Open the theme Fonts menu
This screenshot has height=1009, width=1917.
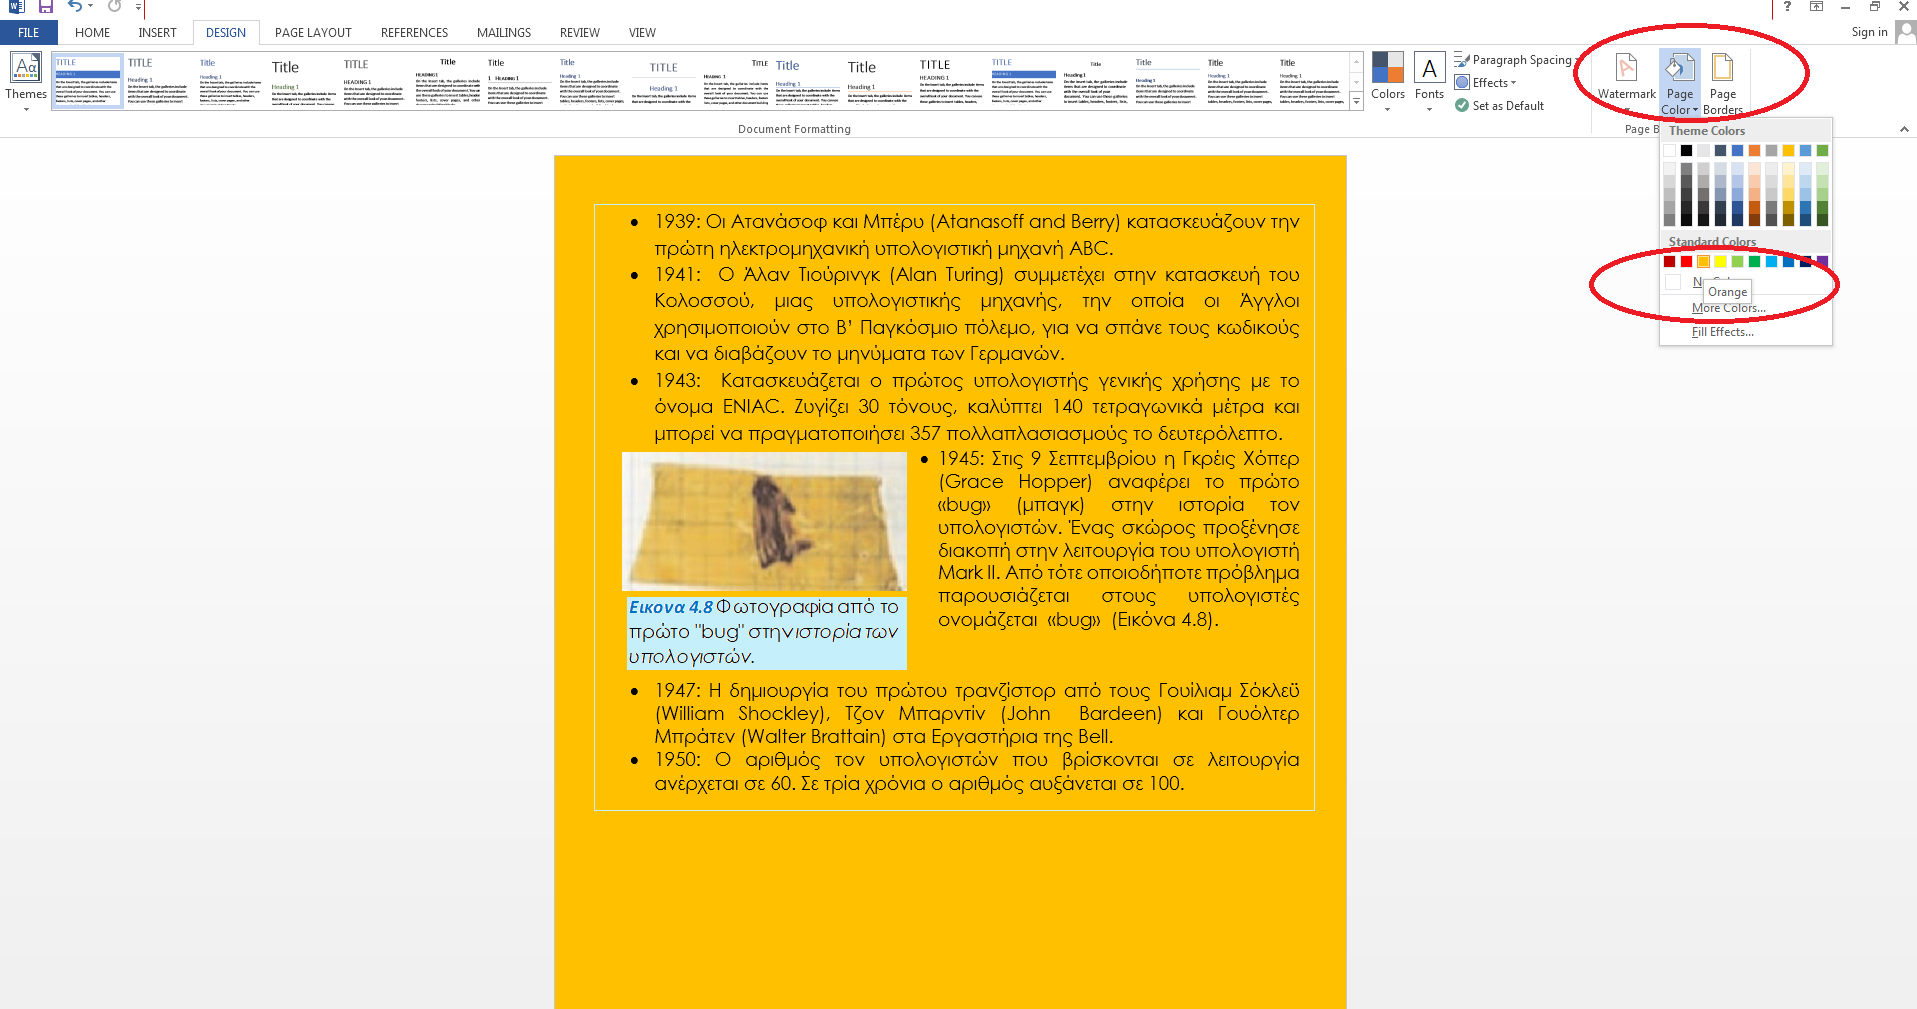[x=1429, y=80]
